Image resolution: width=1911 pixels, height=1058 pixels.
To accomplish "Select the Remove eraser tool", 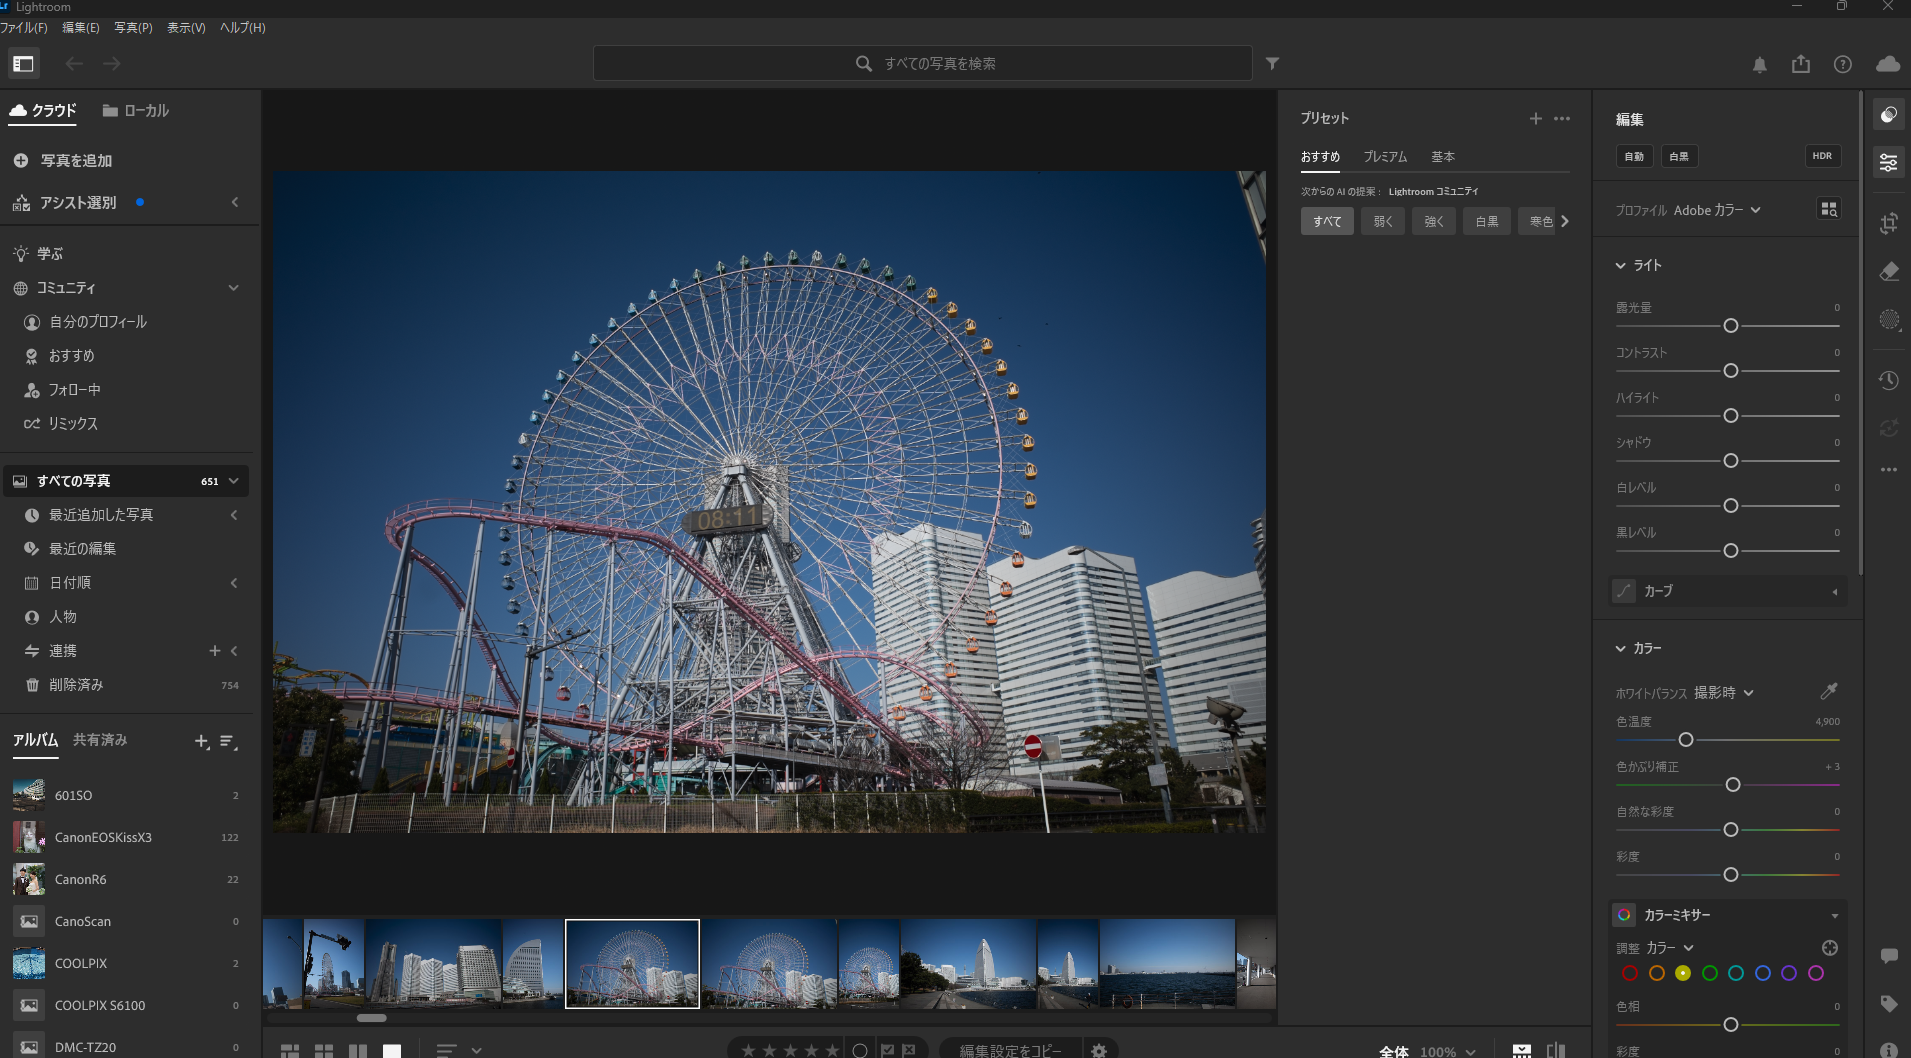I will 1888,272.
